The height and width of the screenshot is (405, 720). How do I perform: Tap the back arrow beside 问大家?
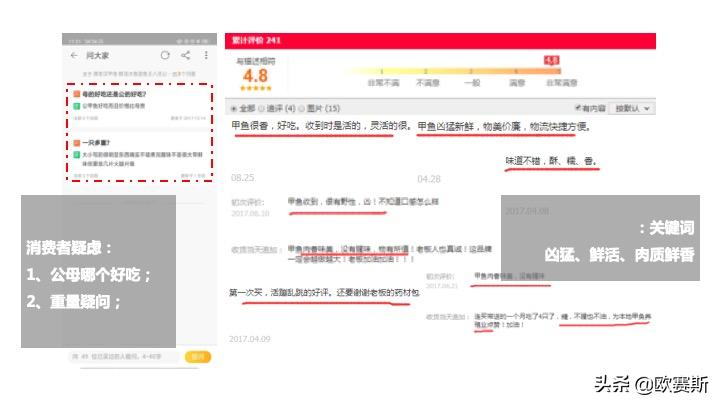pos(74,55)
